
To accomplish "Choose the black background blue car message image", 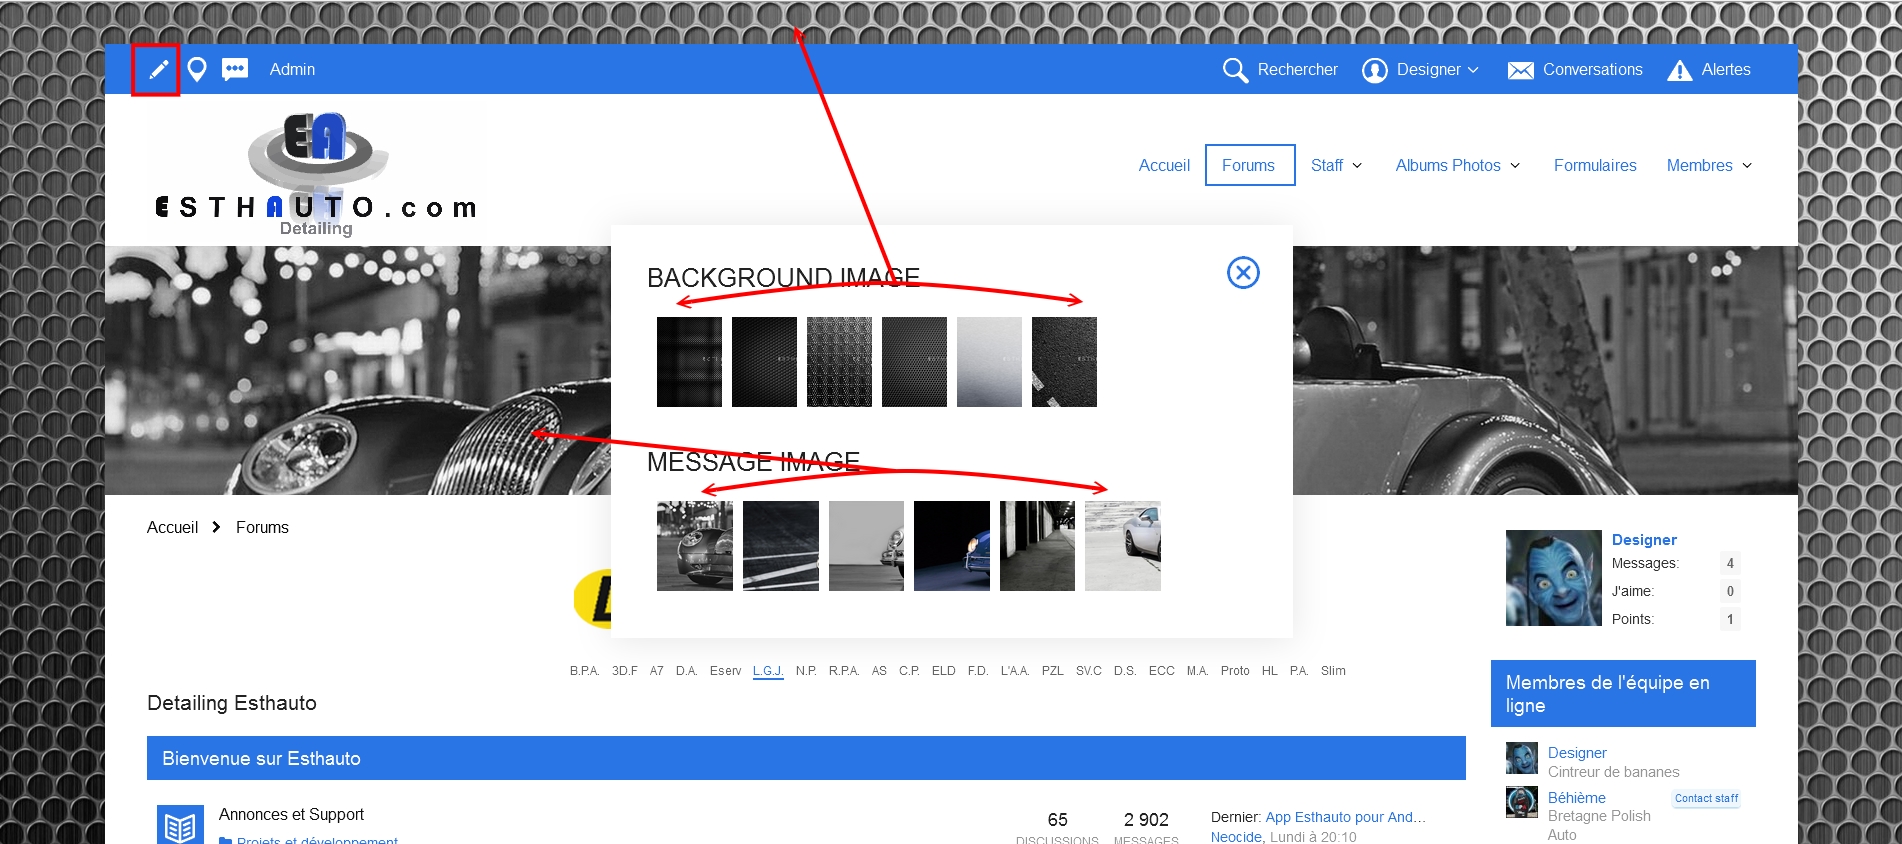I will 952,546.
